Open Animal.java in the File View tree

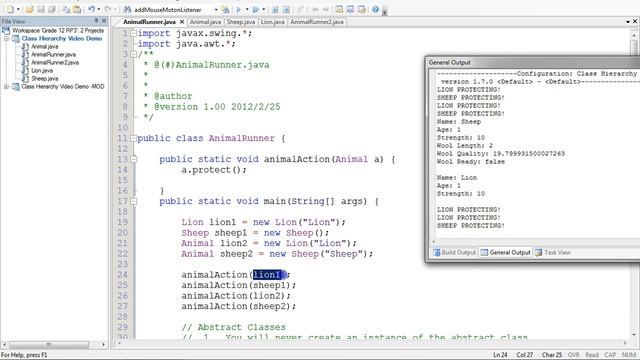pyautogui.click(x=44, y=47)
